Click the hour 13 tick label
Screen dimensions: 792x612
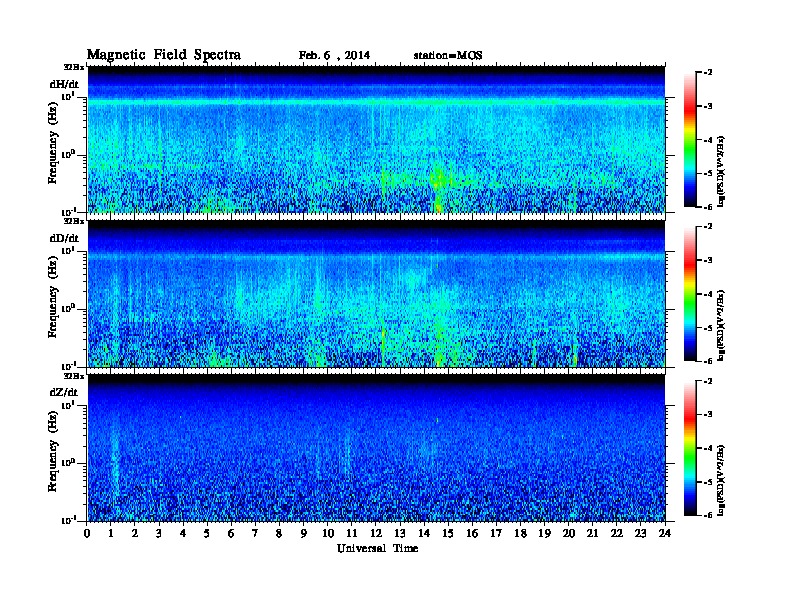click(x=400, y=533)
